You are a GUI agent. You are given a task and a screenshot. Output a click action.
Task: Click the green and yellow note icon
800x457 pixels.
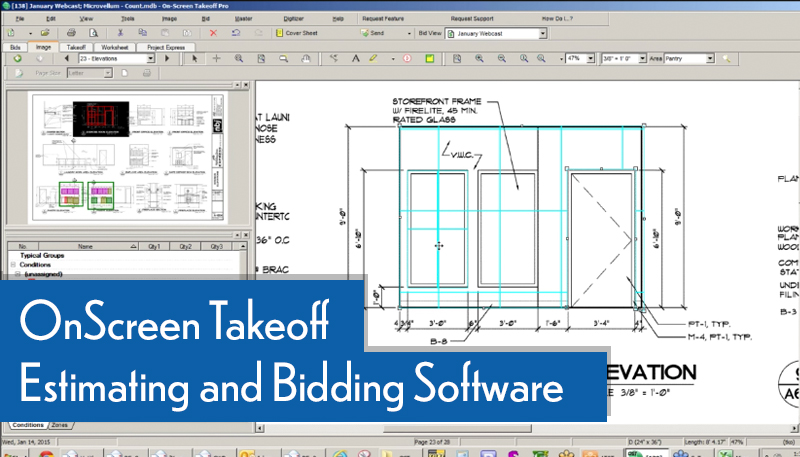[x=430, y=59]
